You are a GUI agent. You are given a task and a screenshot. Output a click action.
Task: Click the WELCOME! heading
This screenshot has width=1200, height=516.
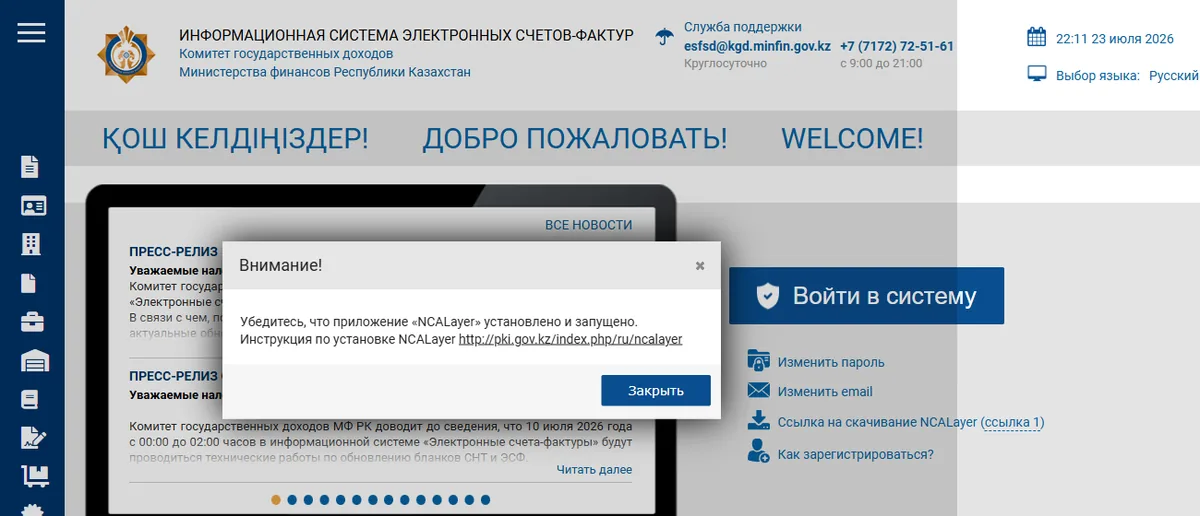(x=852, y=138)
